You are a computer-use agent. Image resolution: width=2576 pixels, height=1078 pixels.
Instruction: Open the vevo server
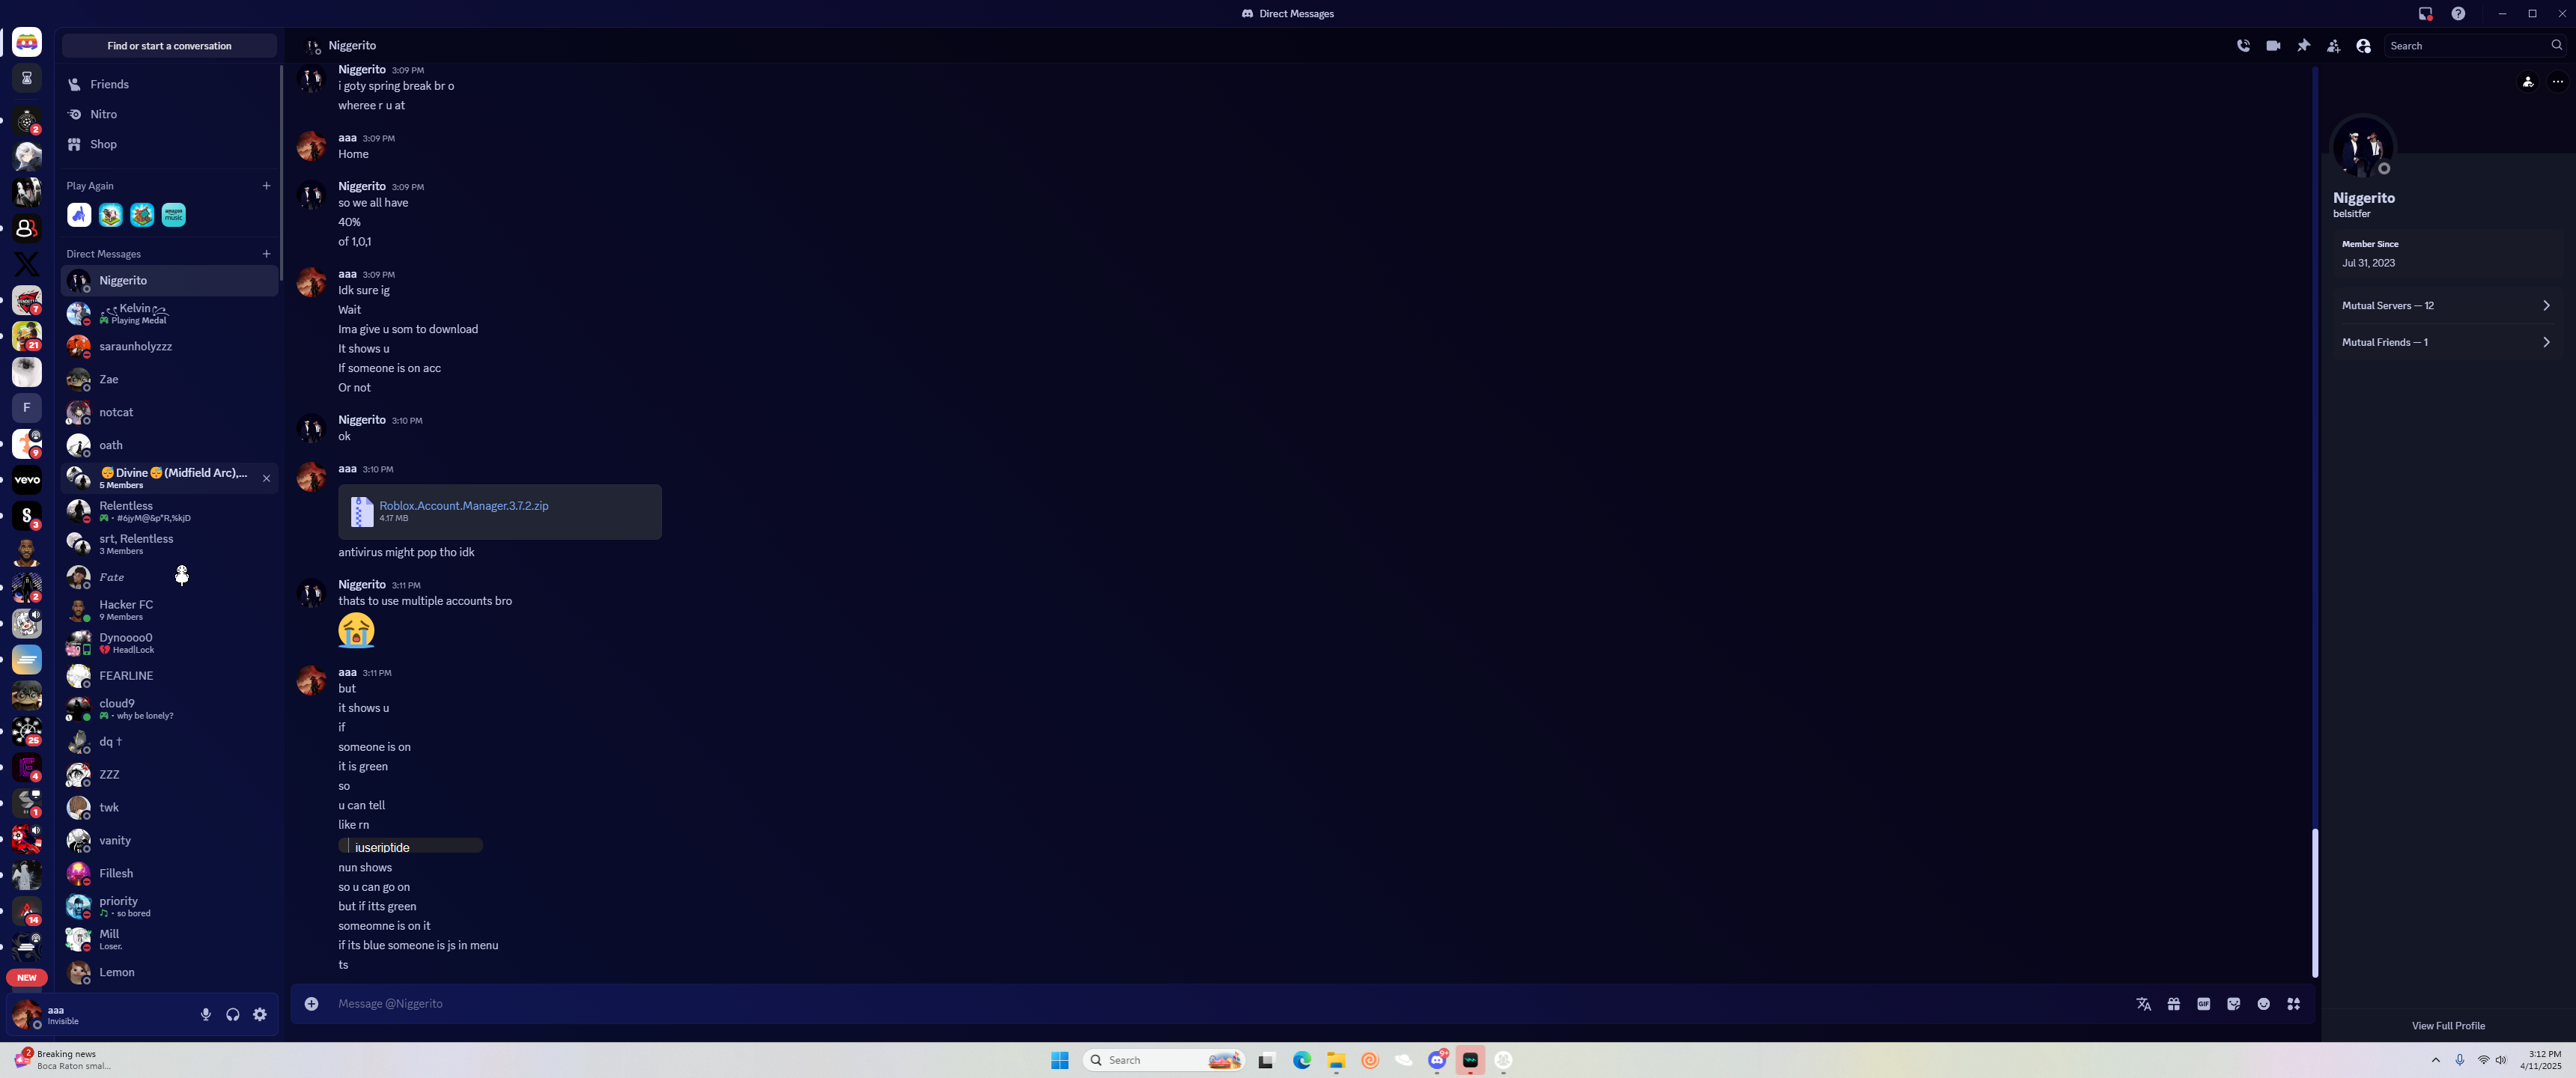(27, 480)
